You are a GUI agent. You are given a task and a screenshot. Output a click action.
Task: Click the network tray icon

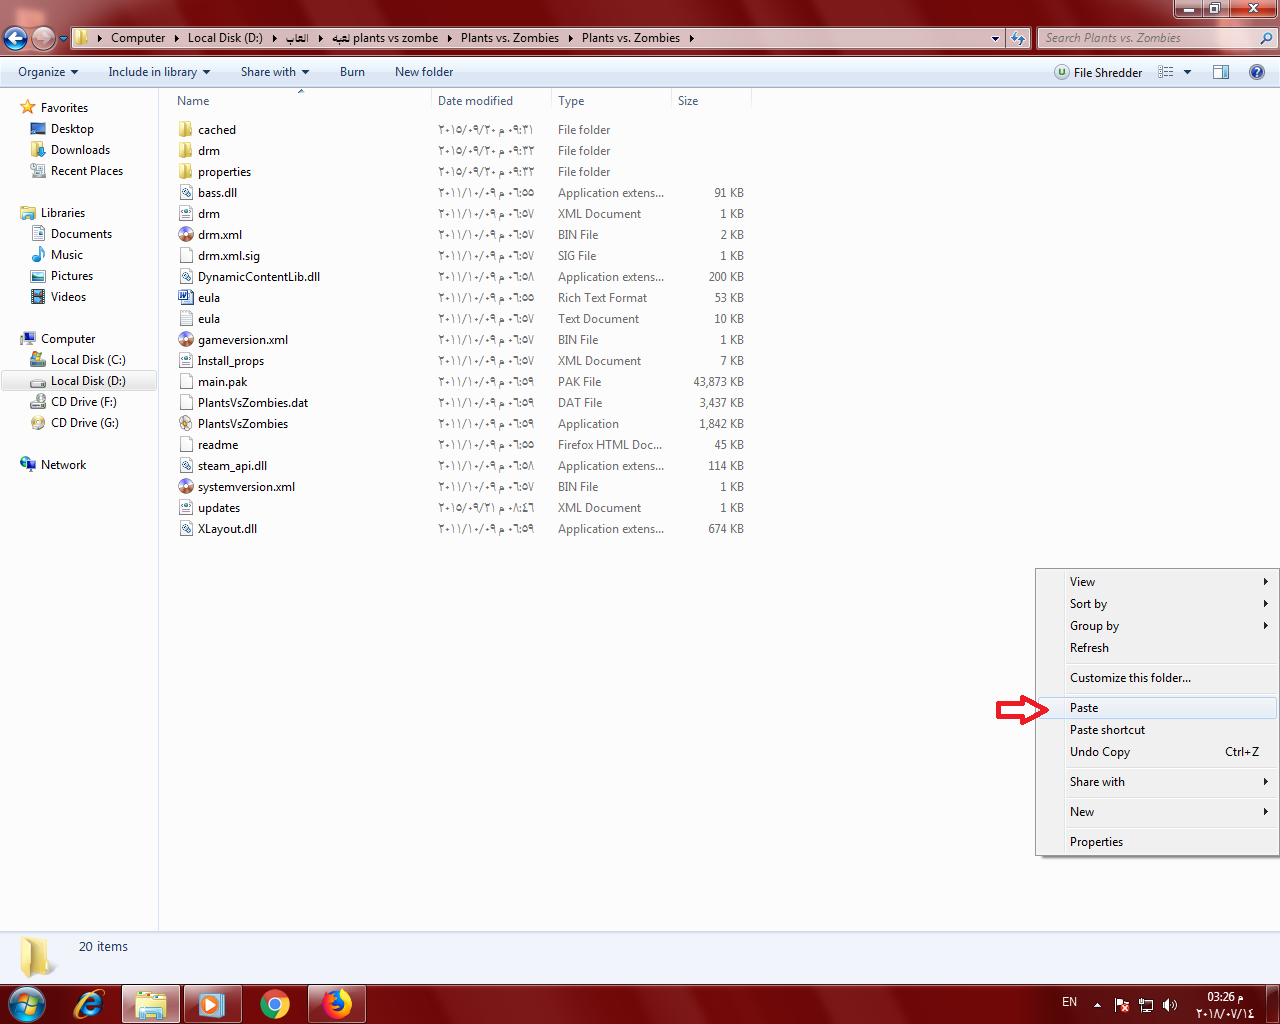[x=1146, y=1004]
